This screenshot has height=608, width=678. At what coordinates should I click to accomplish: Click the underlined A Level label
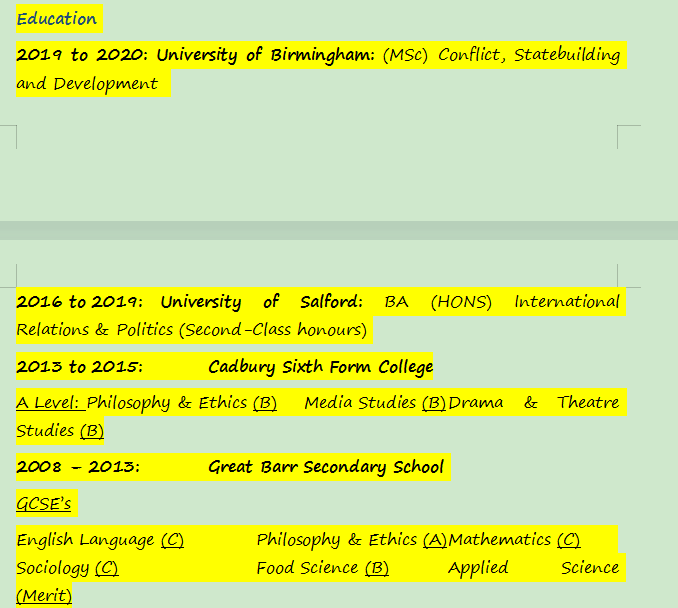pos(49,403)
